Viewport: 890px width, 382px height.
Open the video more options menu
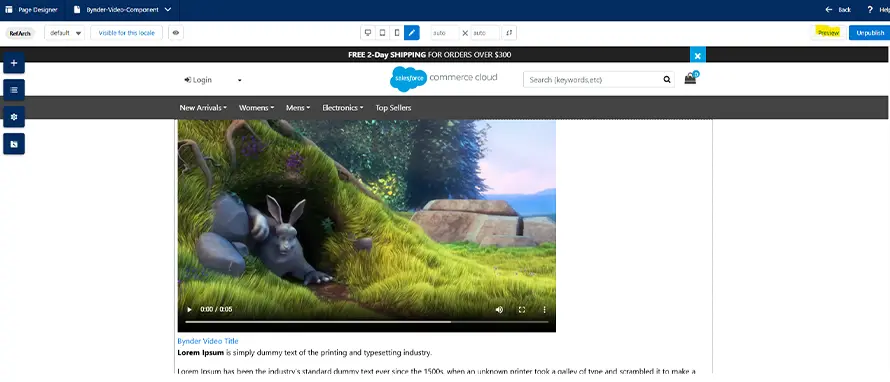[544, 310]
